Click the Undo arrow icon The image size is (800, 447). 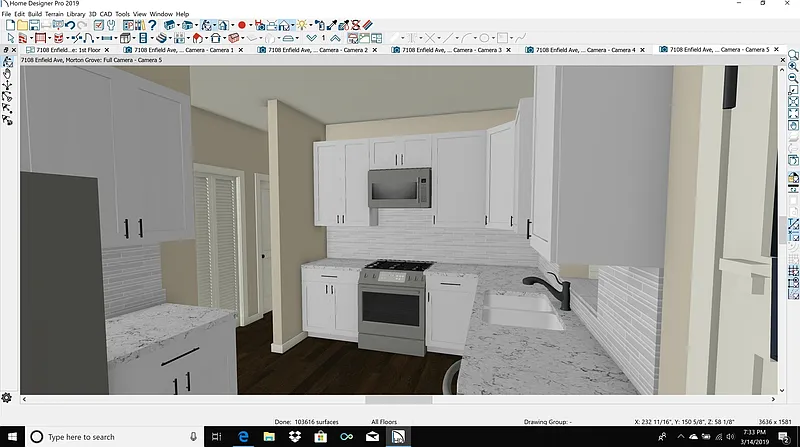tap(70, 24)
